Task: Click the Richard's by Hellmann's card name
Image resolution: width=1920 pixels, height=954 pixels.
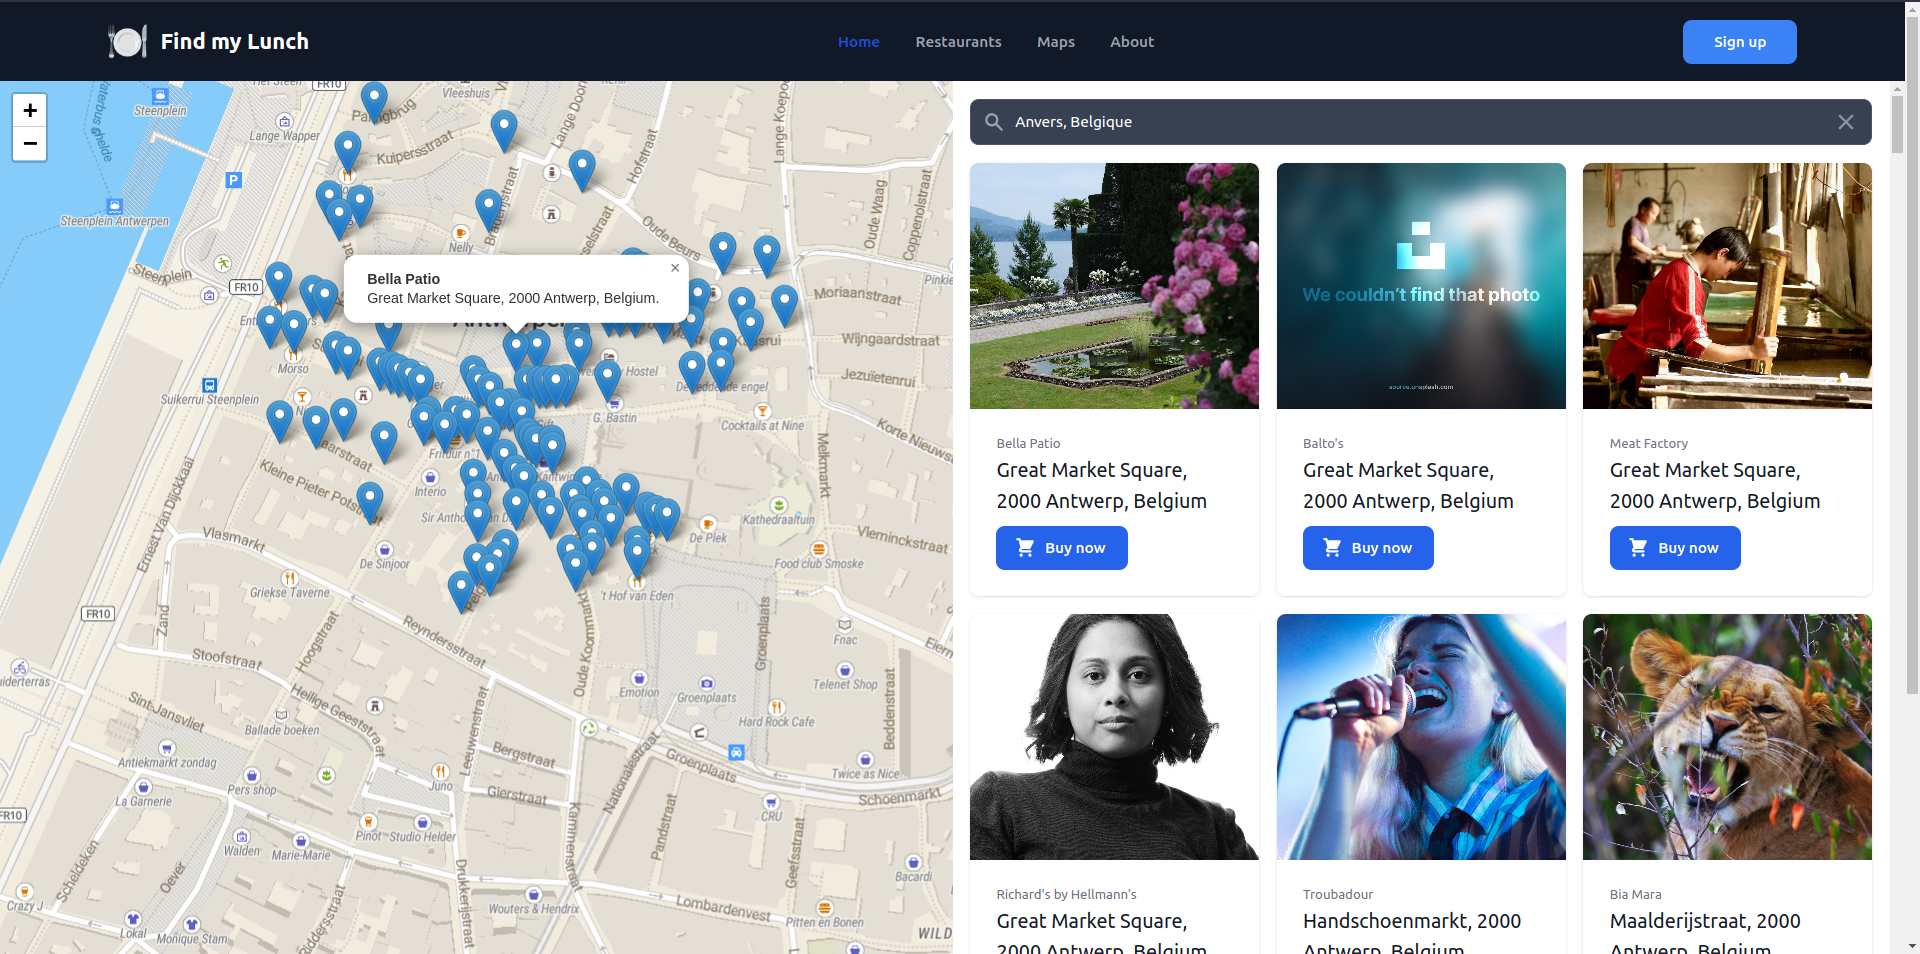Action: pos(1066,894)
